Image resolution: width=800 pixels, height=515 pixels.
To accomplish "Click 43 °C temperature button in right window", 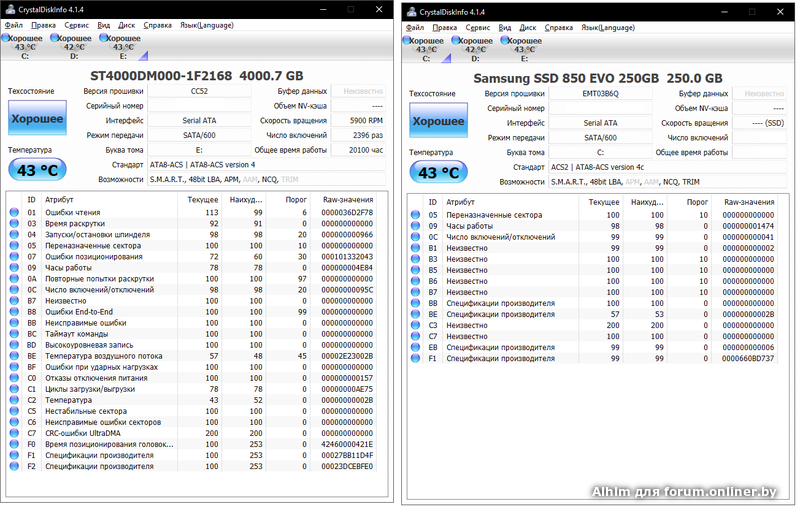I will click(438, 173).
